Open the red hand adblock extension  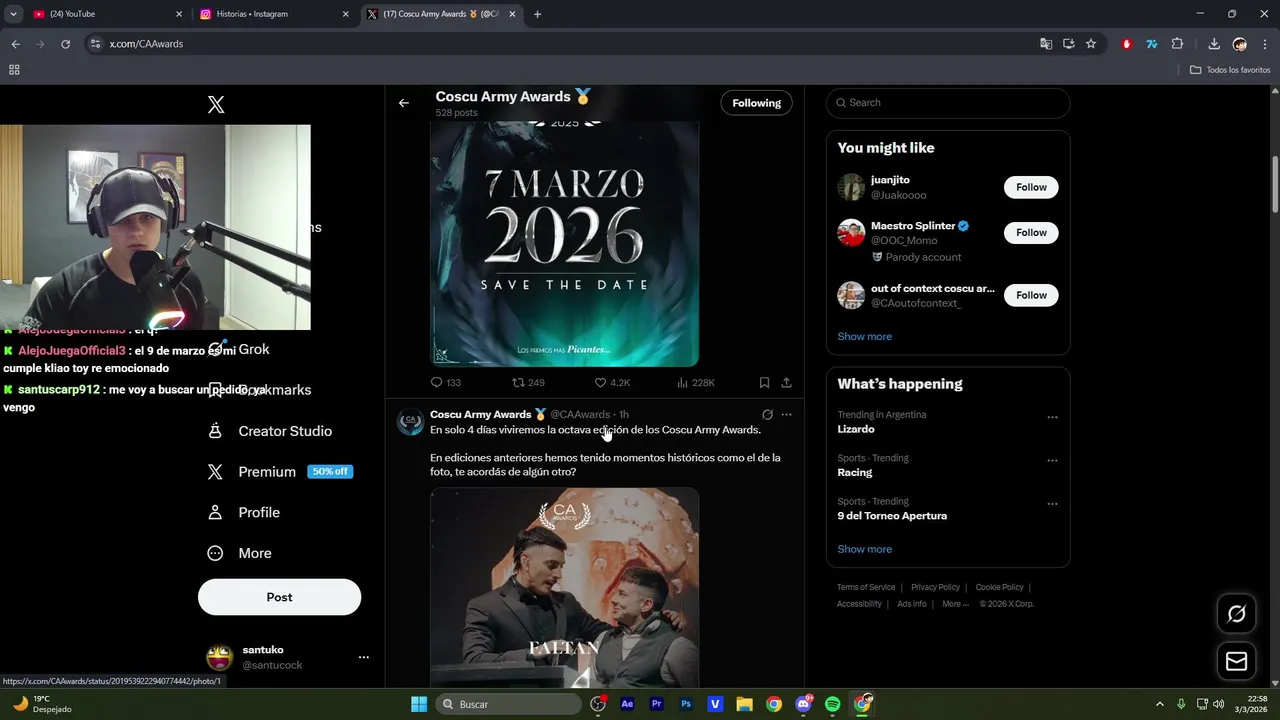(1127, 44)
